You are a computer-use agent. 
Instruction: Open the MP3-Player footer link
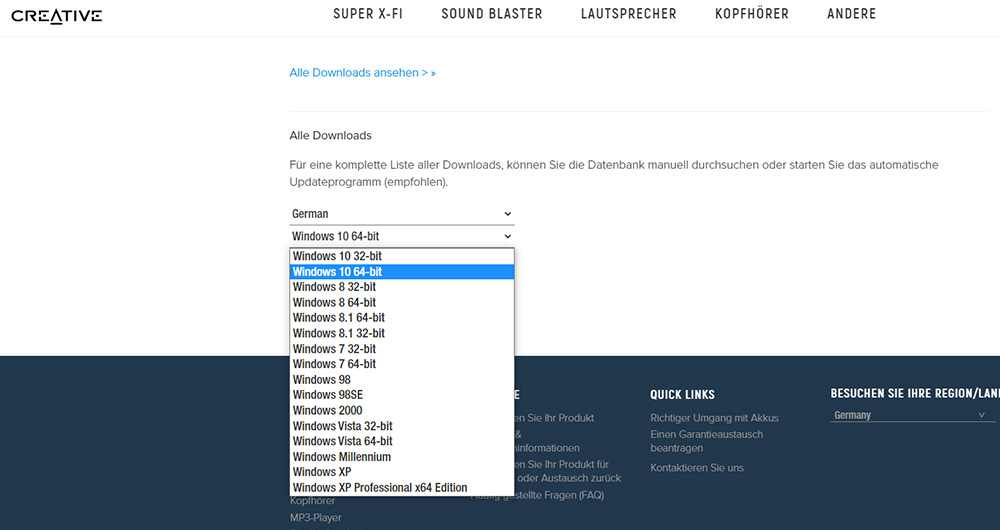pos(315,518)
